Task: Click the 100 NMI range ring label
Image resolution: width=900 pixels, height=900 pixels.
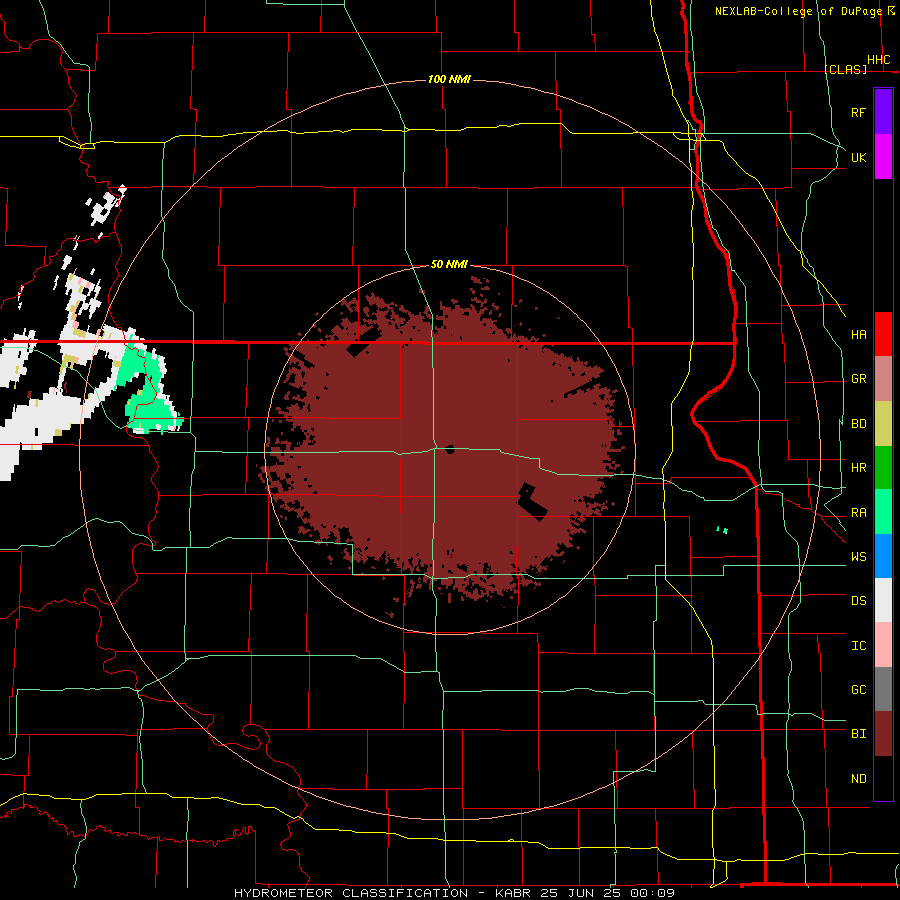Action: [449, 79]
